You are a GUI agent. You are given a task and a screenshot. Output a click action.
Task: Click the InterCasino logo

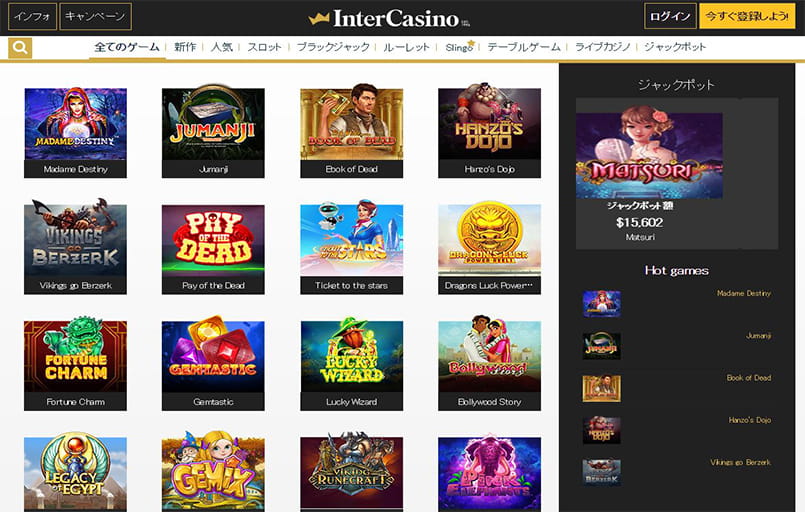tap(389, 18)
